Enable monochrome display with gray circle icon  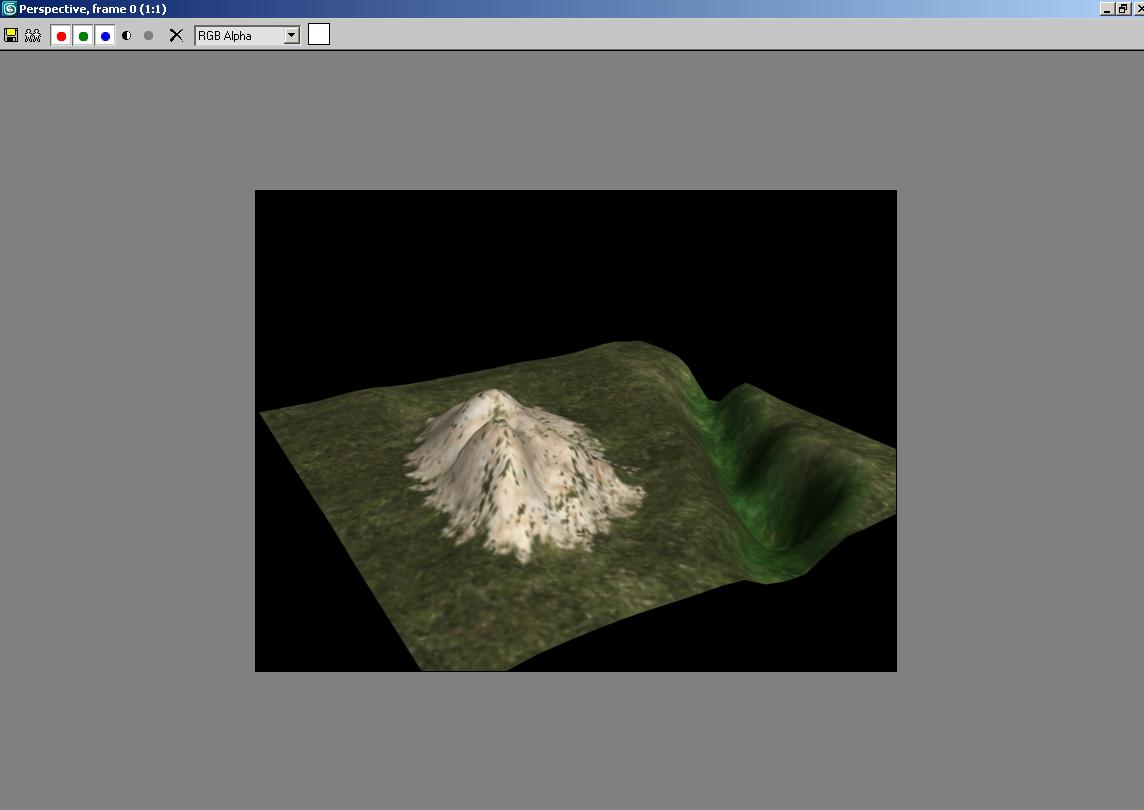pos(149,35)
